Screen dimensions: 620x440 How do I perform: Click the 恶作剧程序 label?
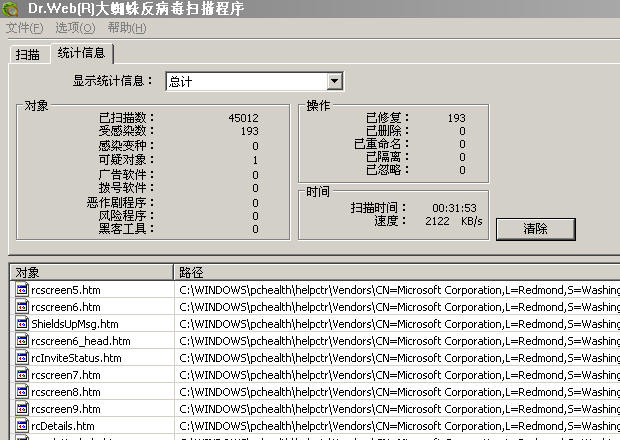120,203
